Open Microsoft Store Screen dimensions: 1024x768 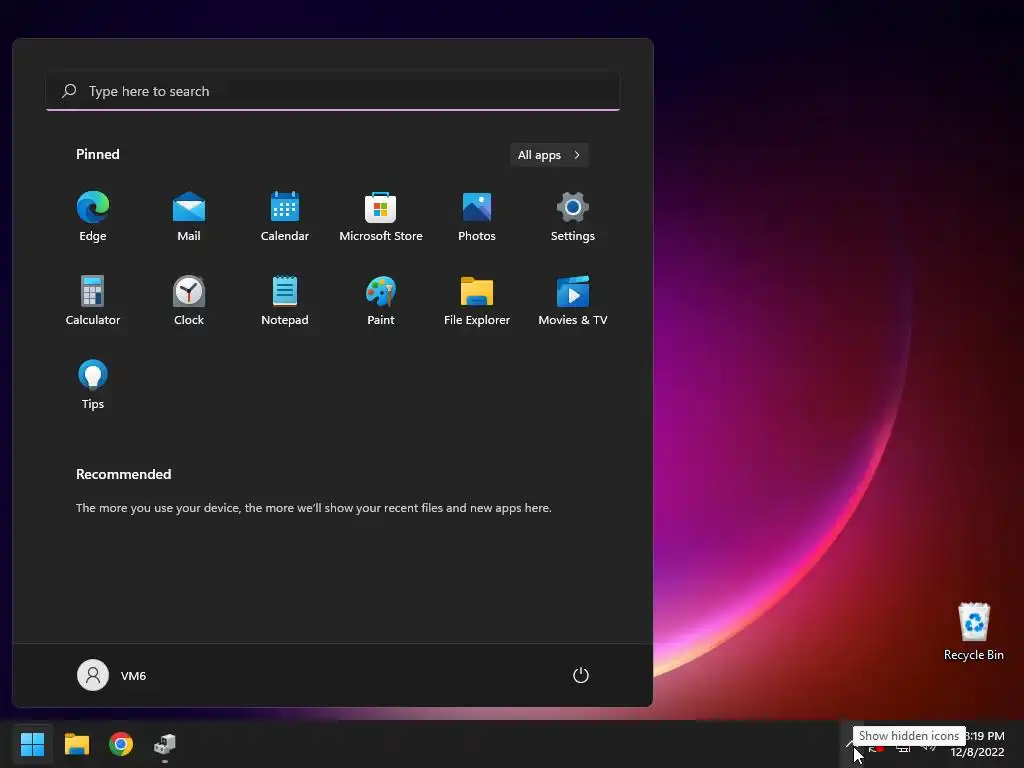(x=381, y=216)
